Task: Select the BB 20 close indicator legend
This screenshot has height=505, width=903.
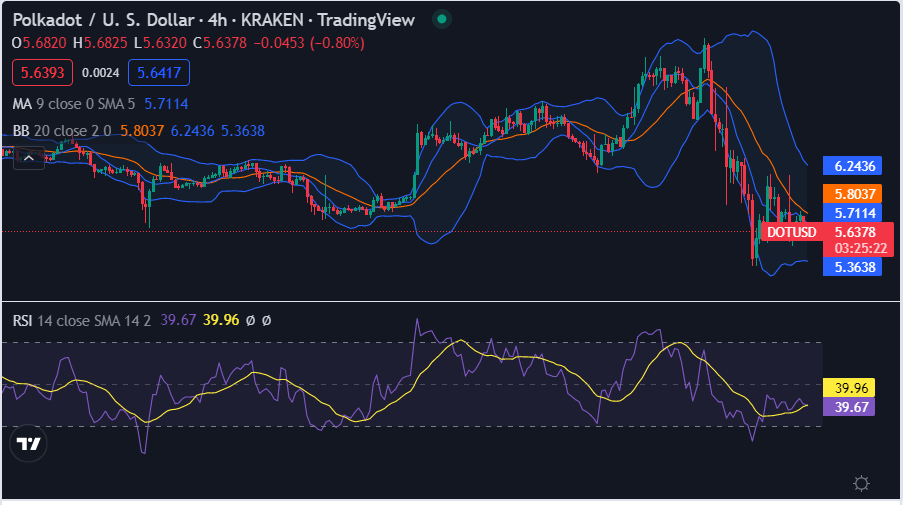Action: pos(62,131)
